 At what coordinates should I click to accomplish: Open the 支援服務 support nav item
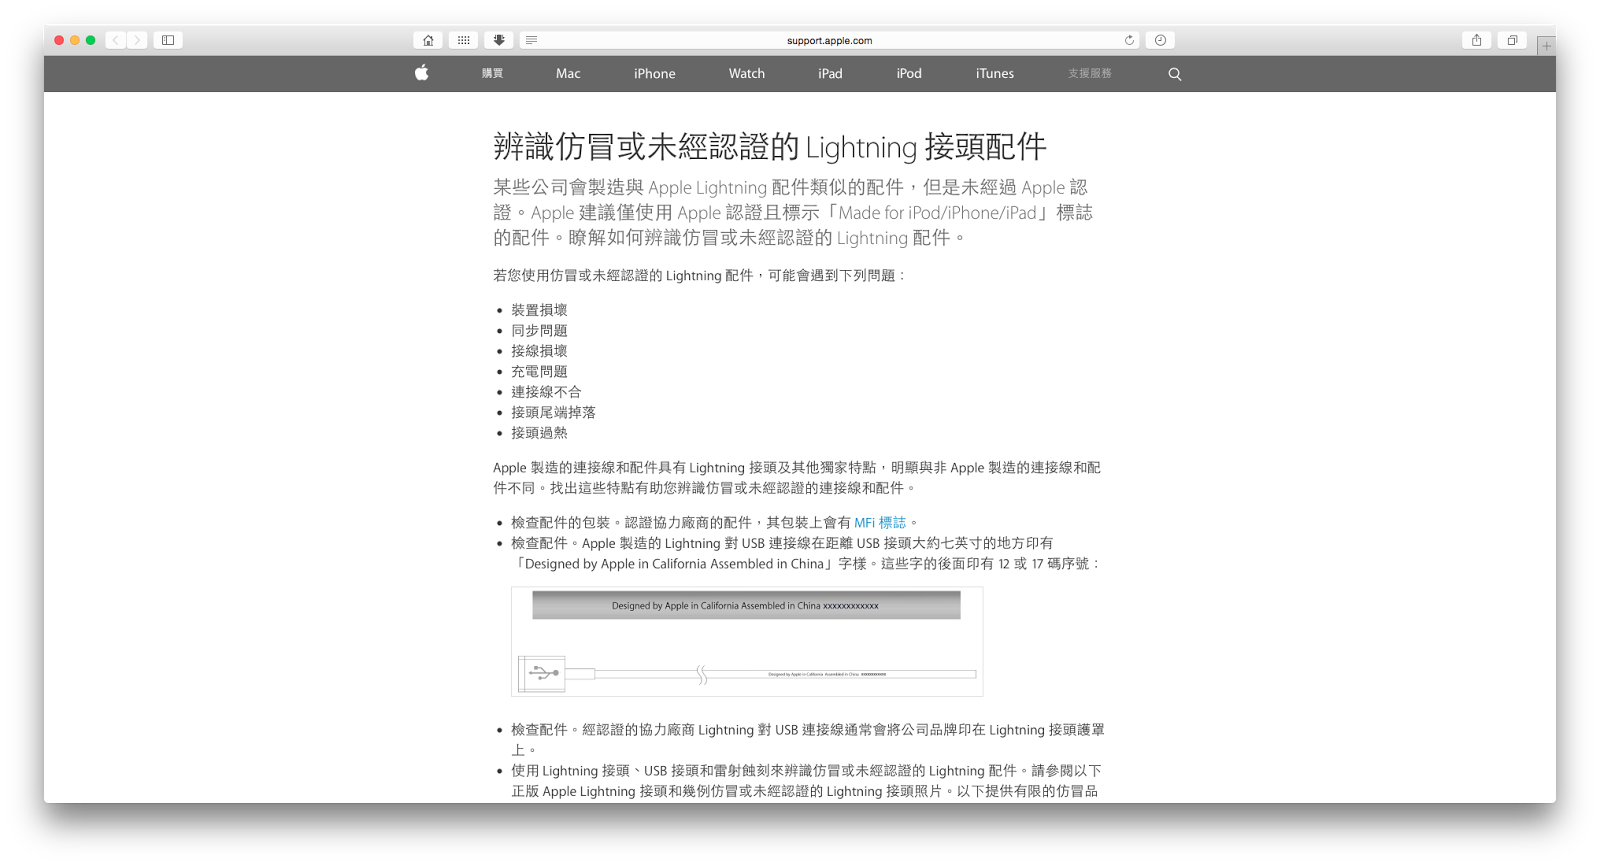1090,74
